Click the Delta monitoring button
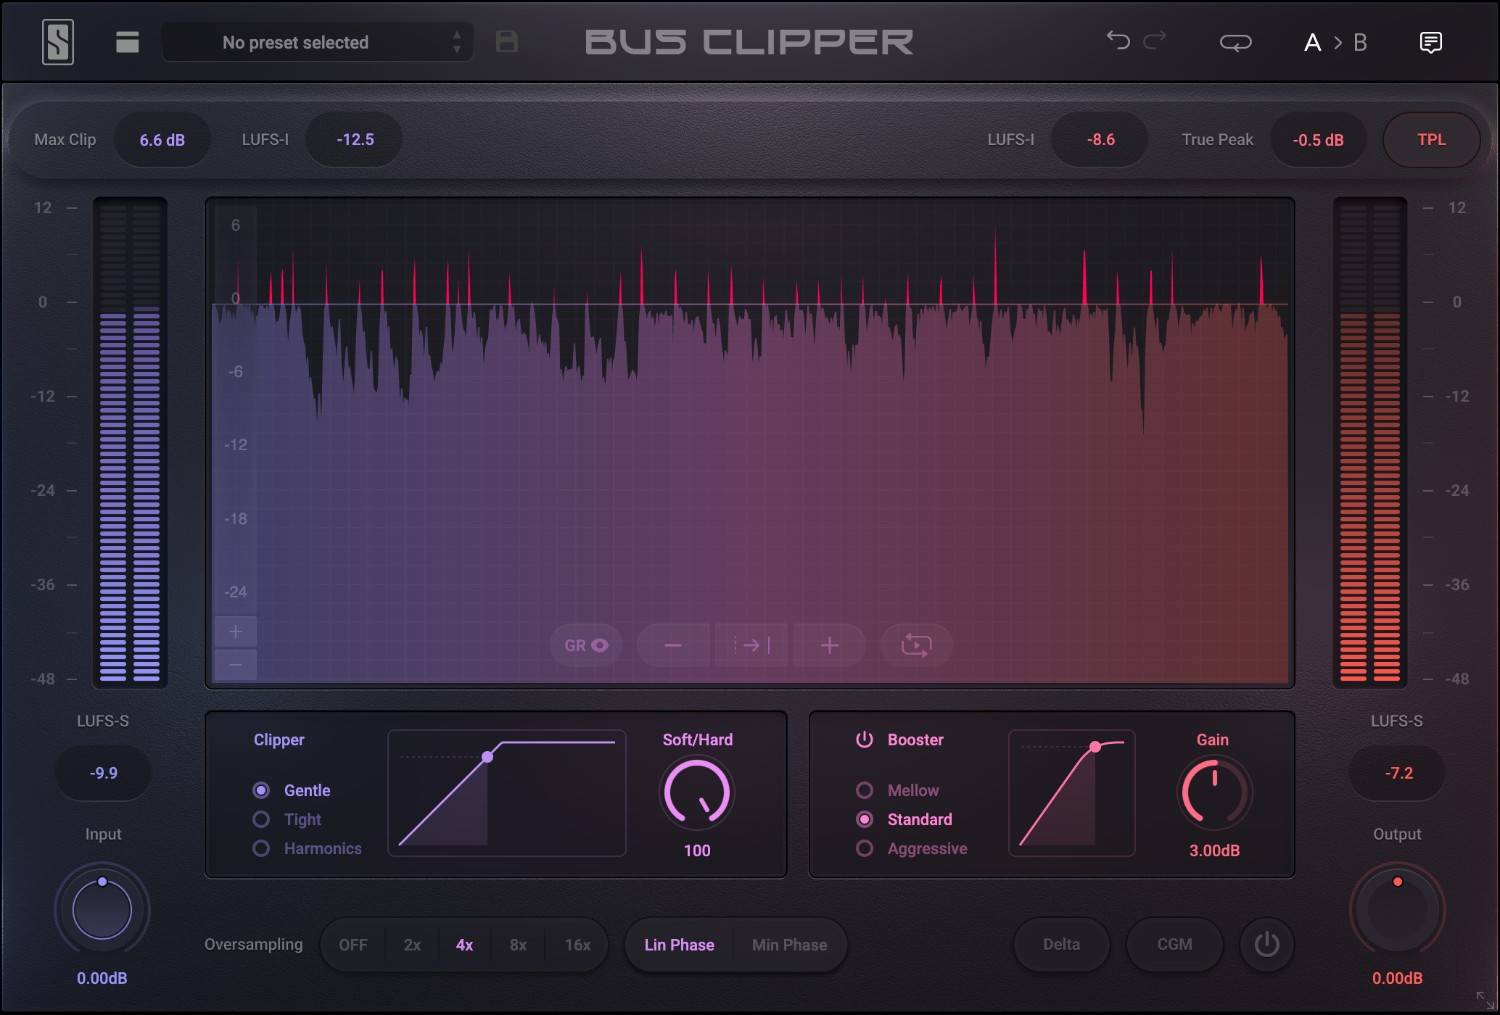The image size is (1500, 1015). pyautogui.click(x=1061, y=944)
